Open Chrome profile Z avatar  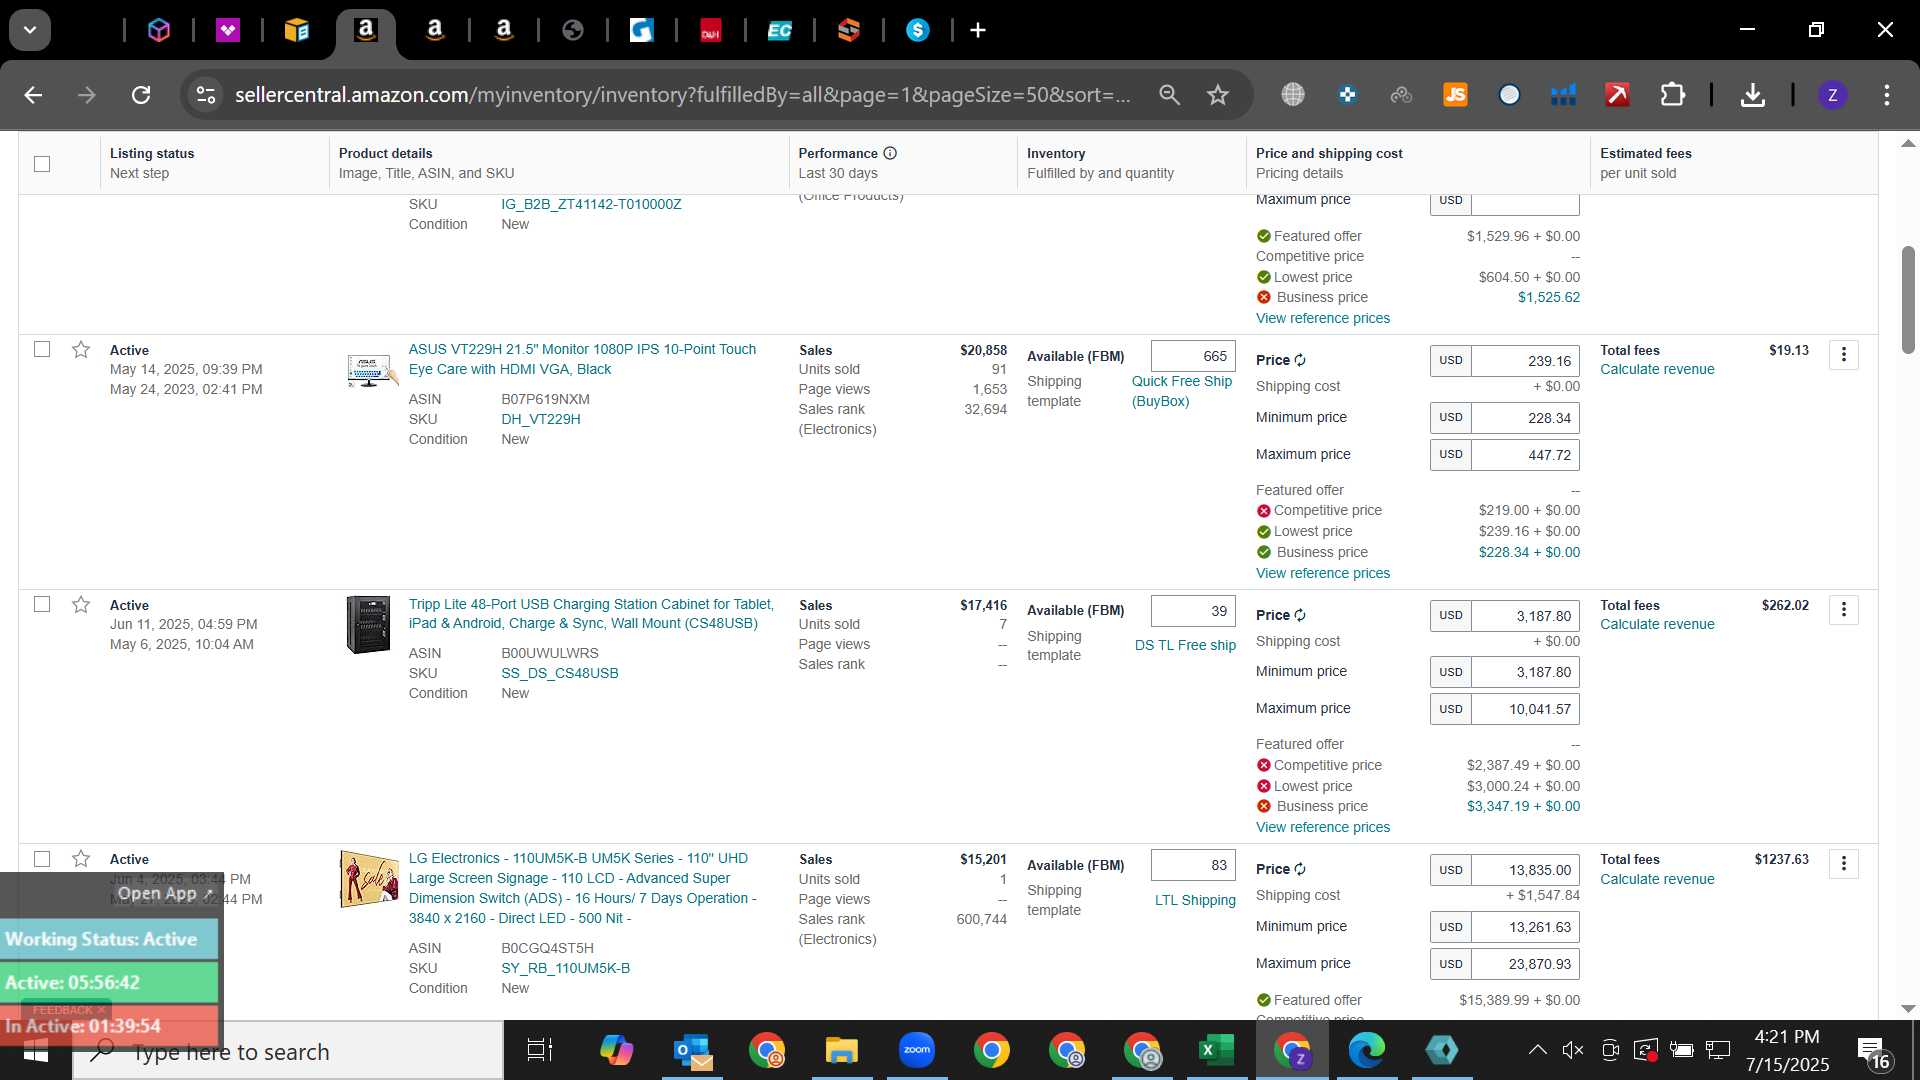click(1832, 95)
